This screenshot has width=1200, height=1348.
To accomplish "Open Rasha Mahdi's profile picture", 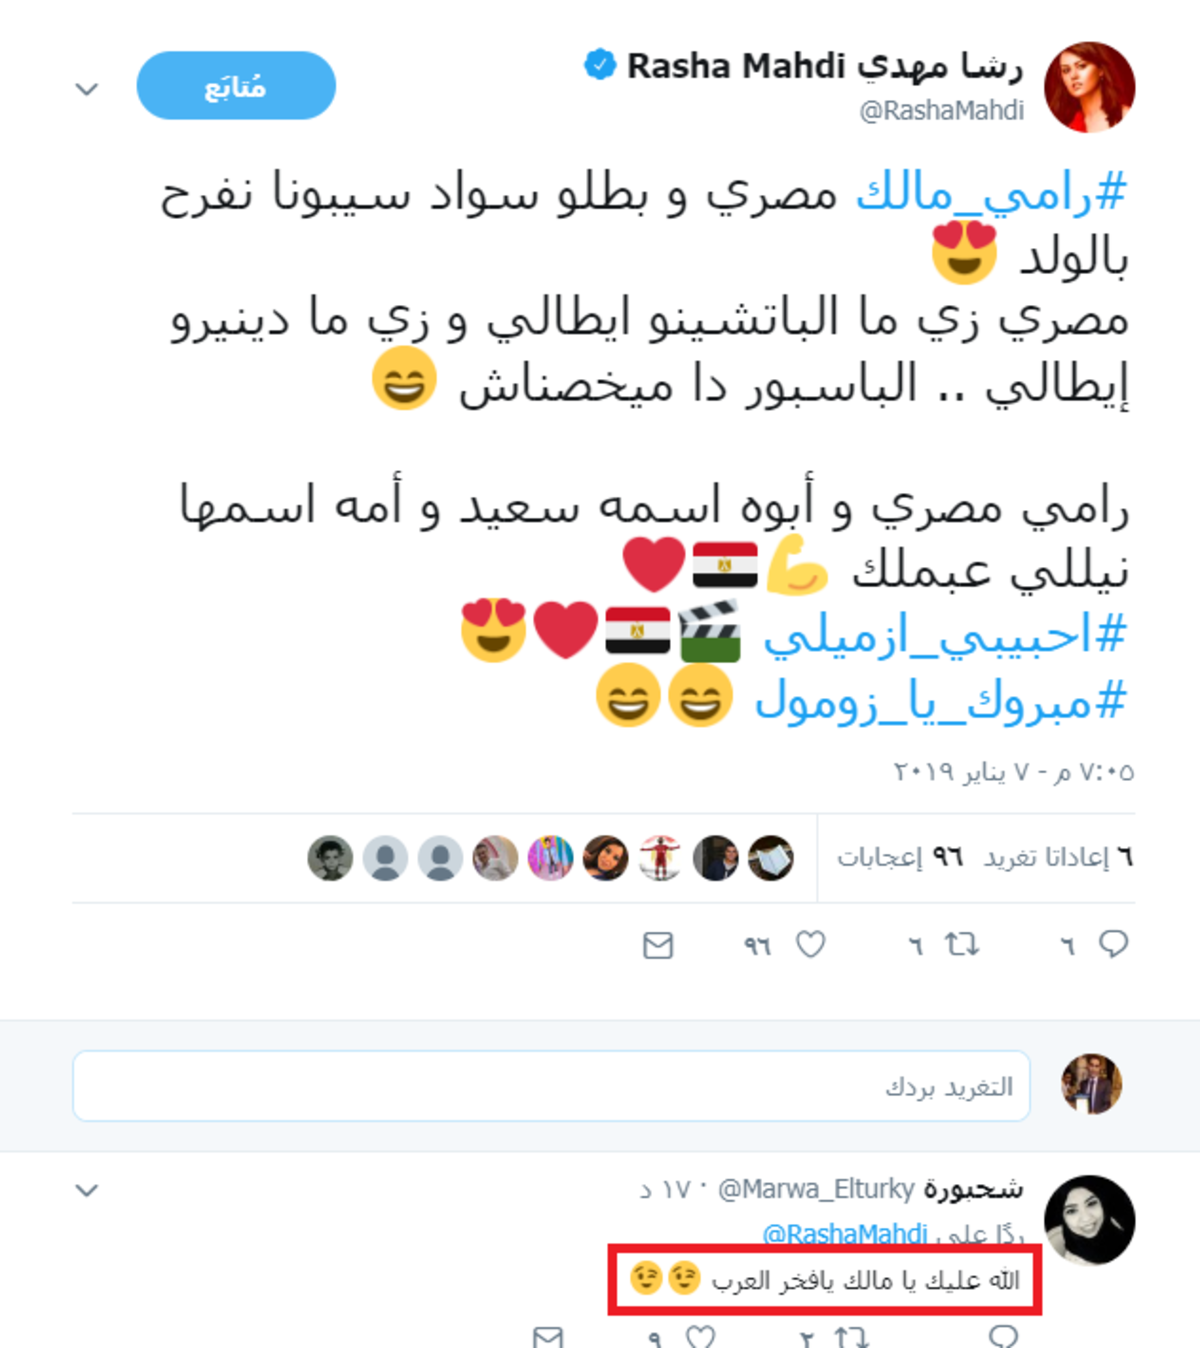I will (x=1089, y=87).
